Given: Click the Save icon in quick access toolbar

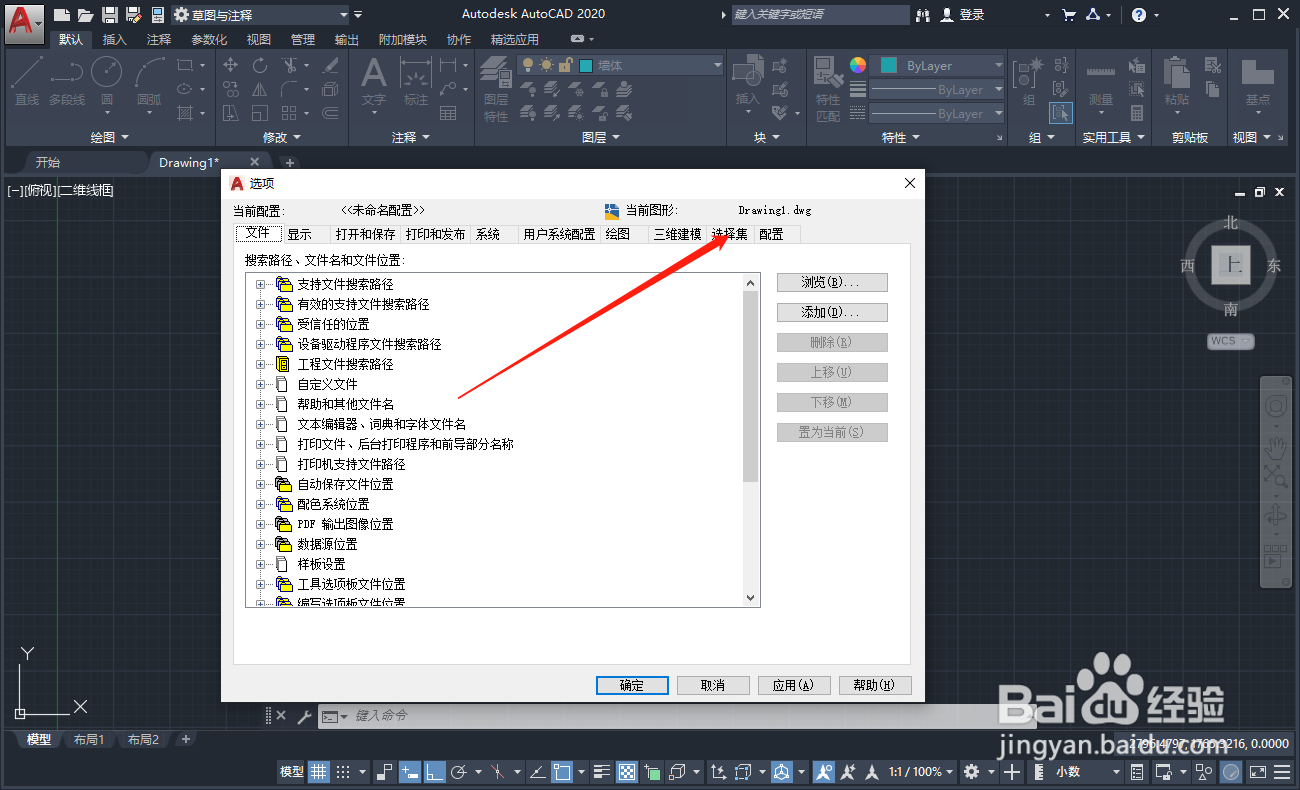Looking at the screenshot, I should point(110,15).
